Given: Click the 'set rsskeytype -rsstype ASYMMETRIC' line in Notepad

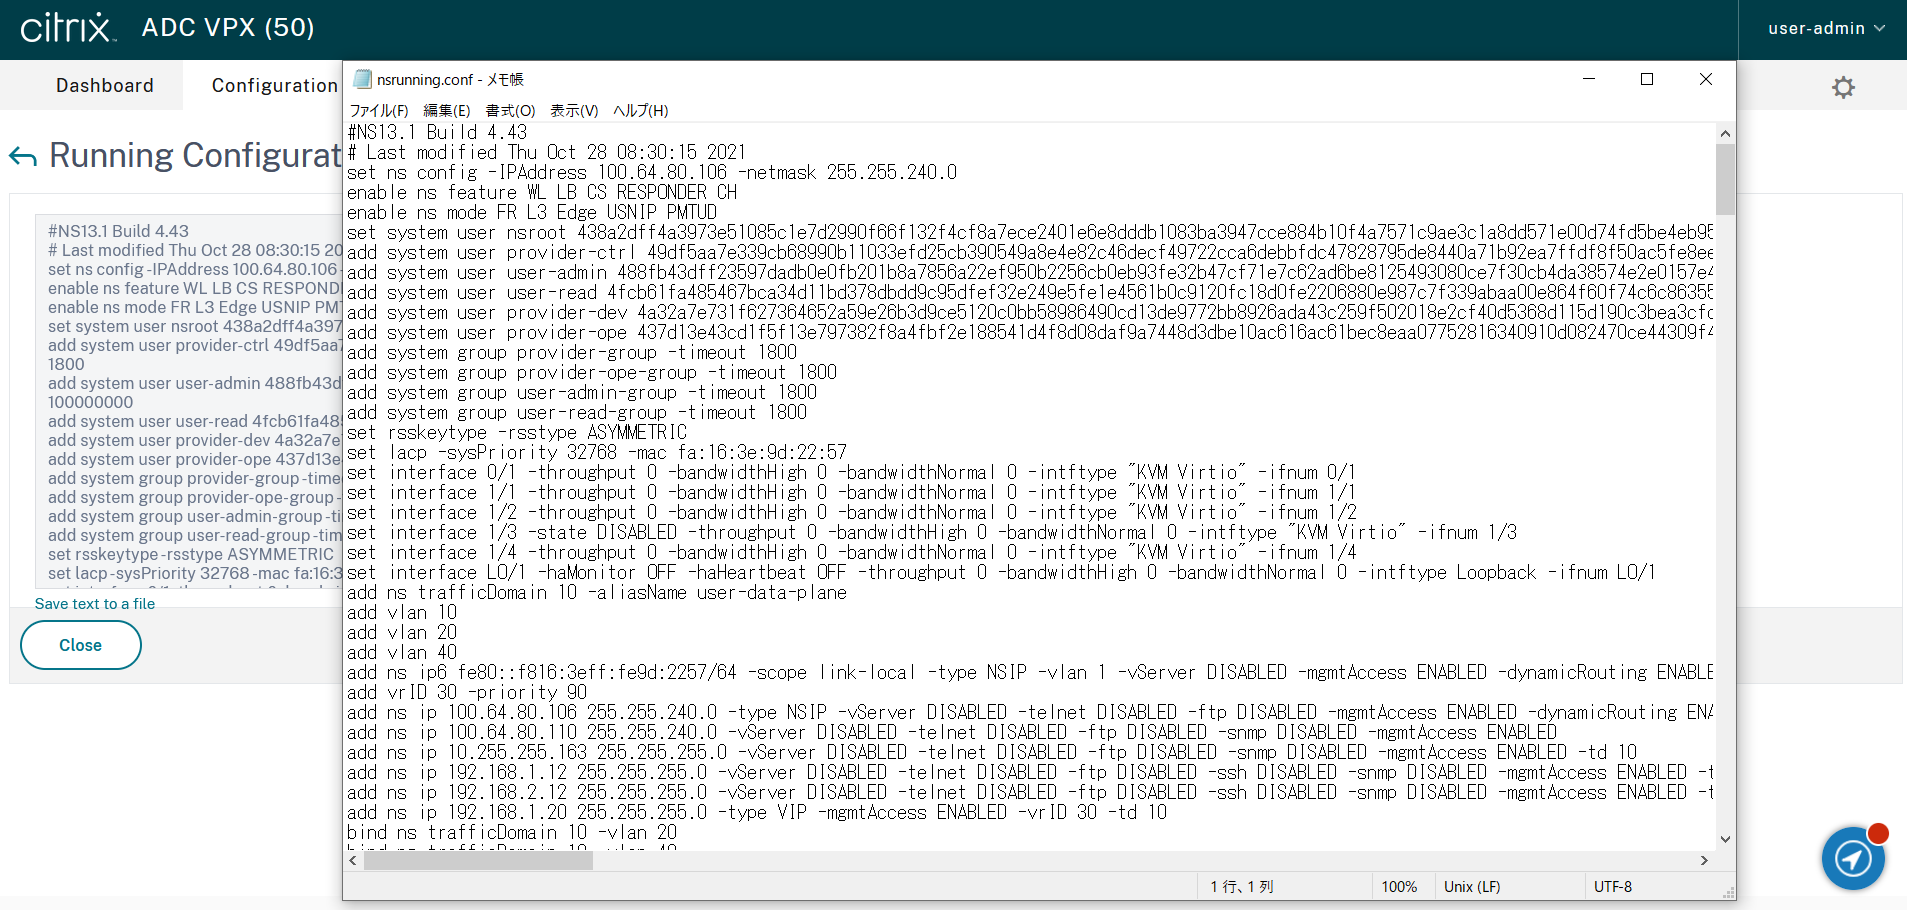Looking at the screenshot, I should [517, 432].
